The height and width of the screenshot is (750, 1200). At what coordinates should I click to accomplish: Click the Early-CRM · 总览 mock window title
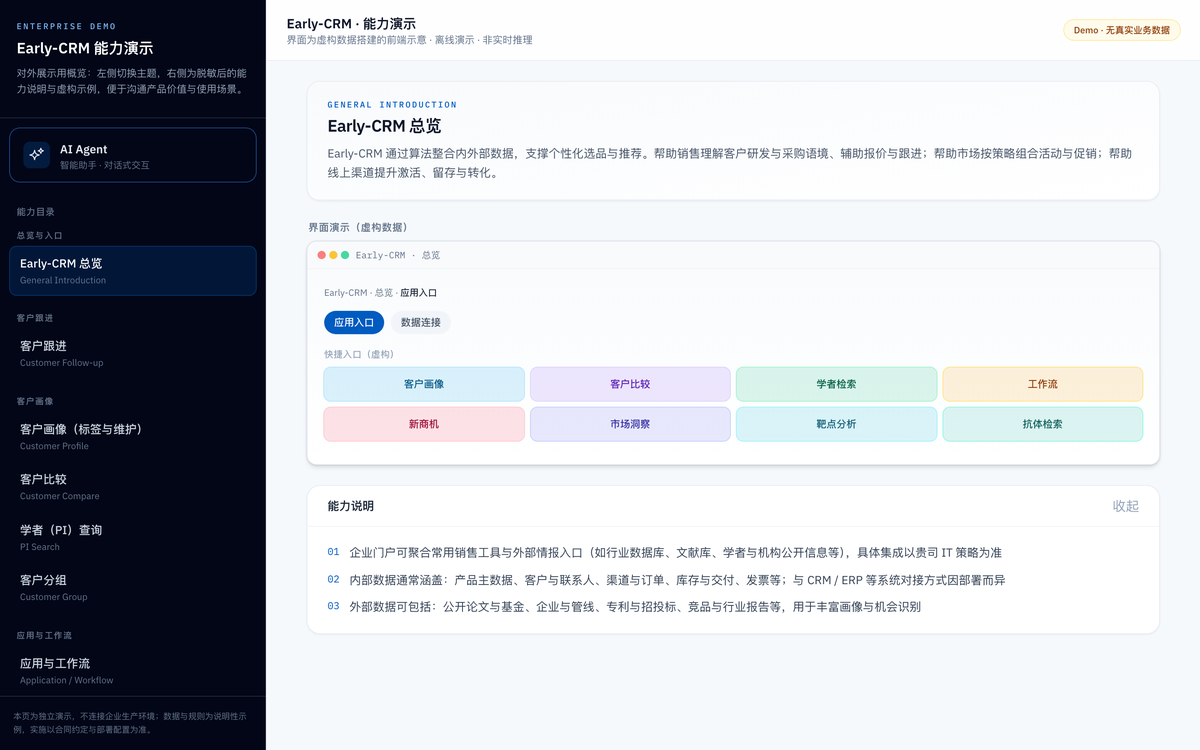(398, 255)
